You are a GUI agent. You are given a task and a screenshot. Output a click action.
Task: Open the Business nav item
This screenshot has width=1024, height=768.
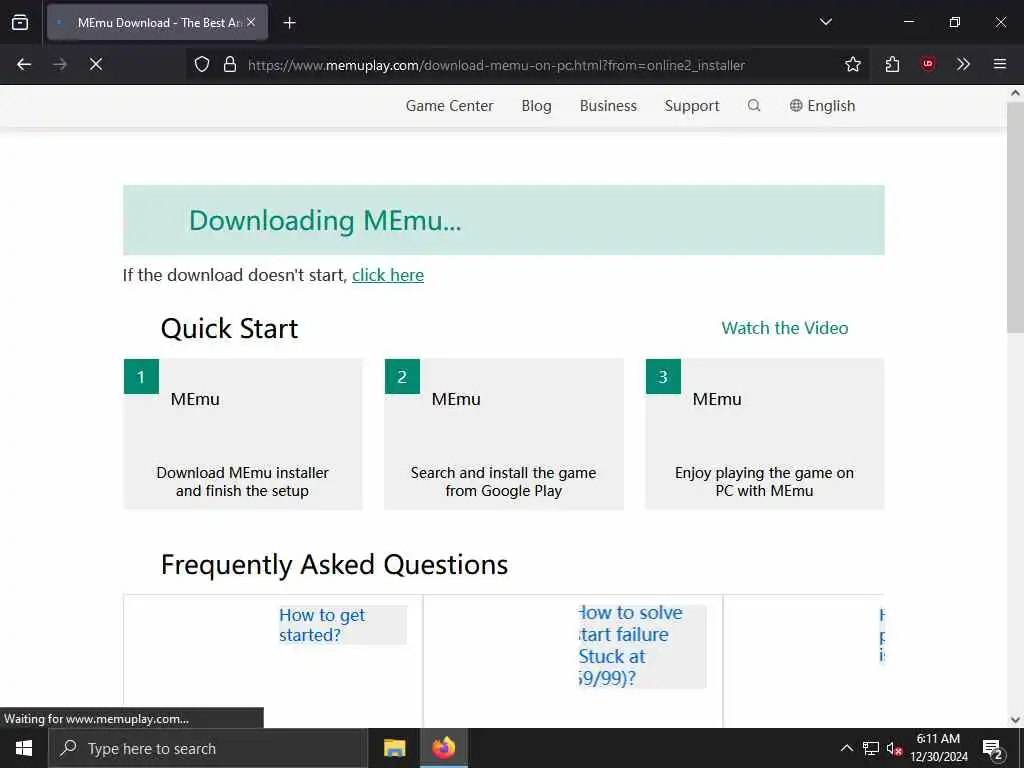608,106
